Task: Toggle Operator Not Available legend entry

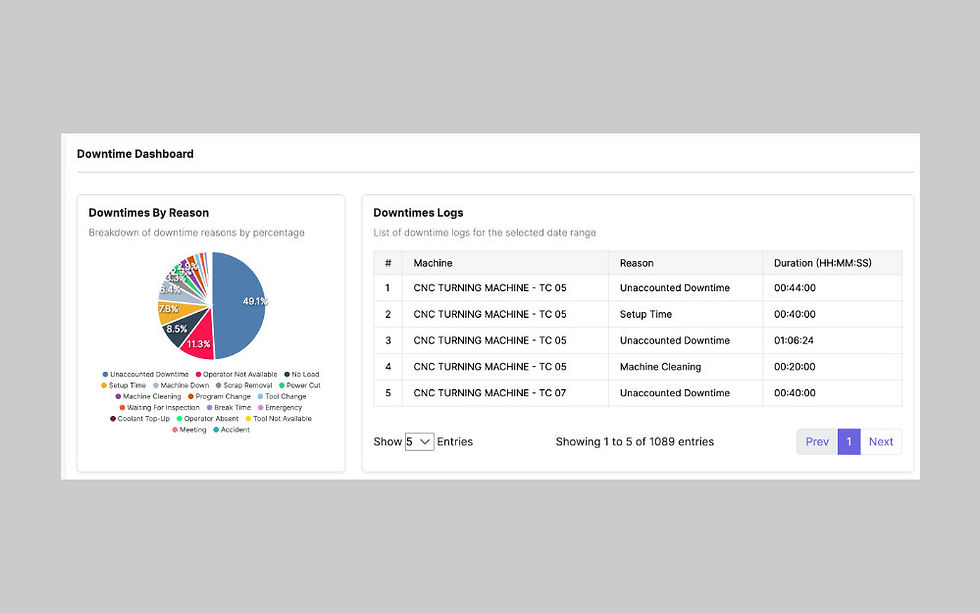Action: (x=236, y=374)
